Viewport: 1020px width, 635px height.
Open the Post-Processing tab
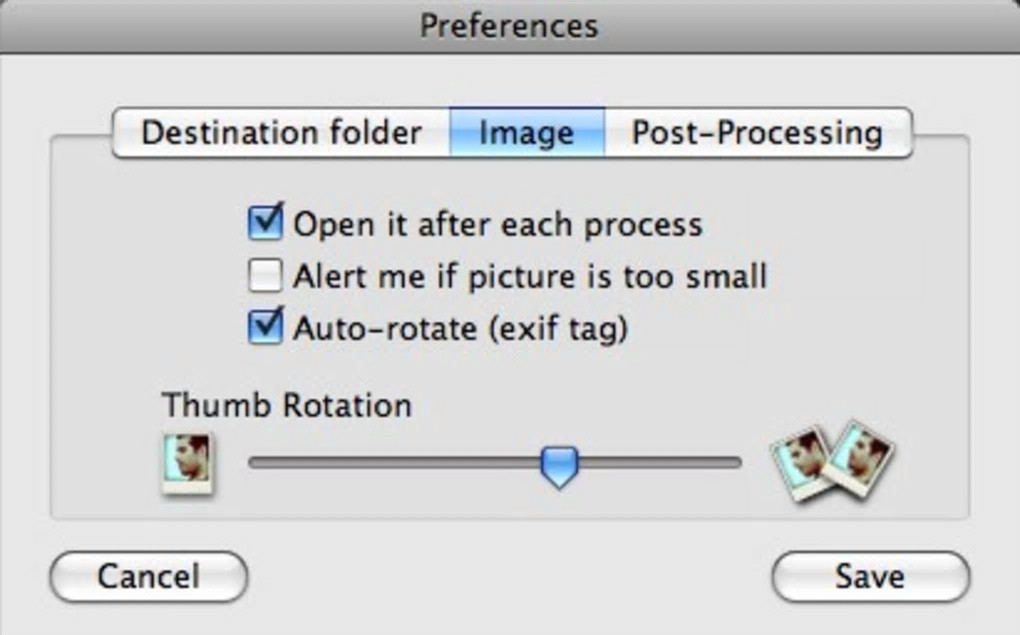pos(757,133)
